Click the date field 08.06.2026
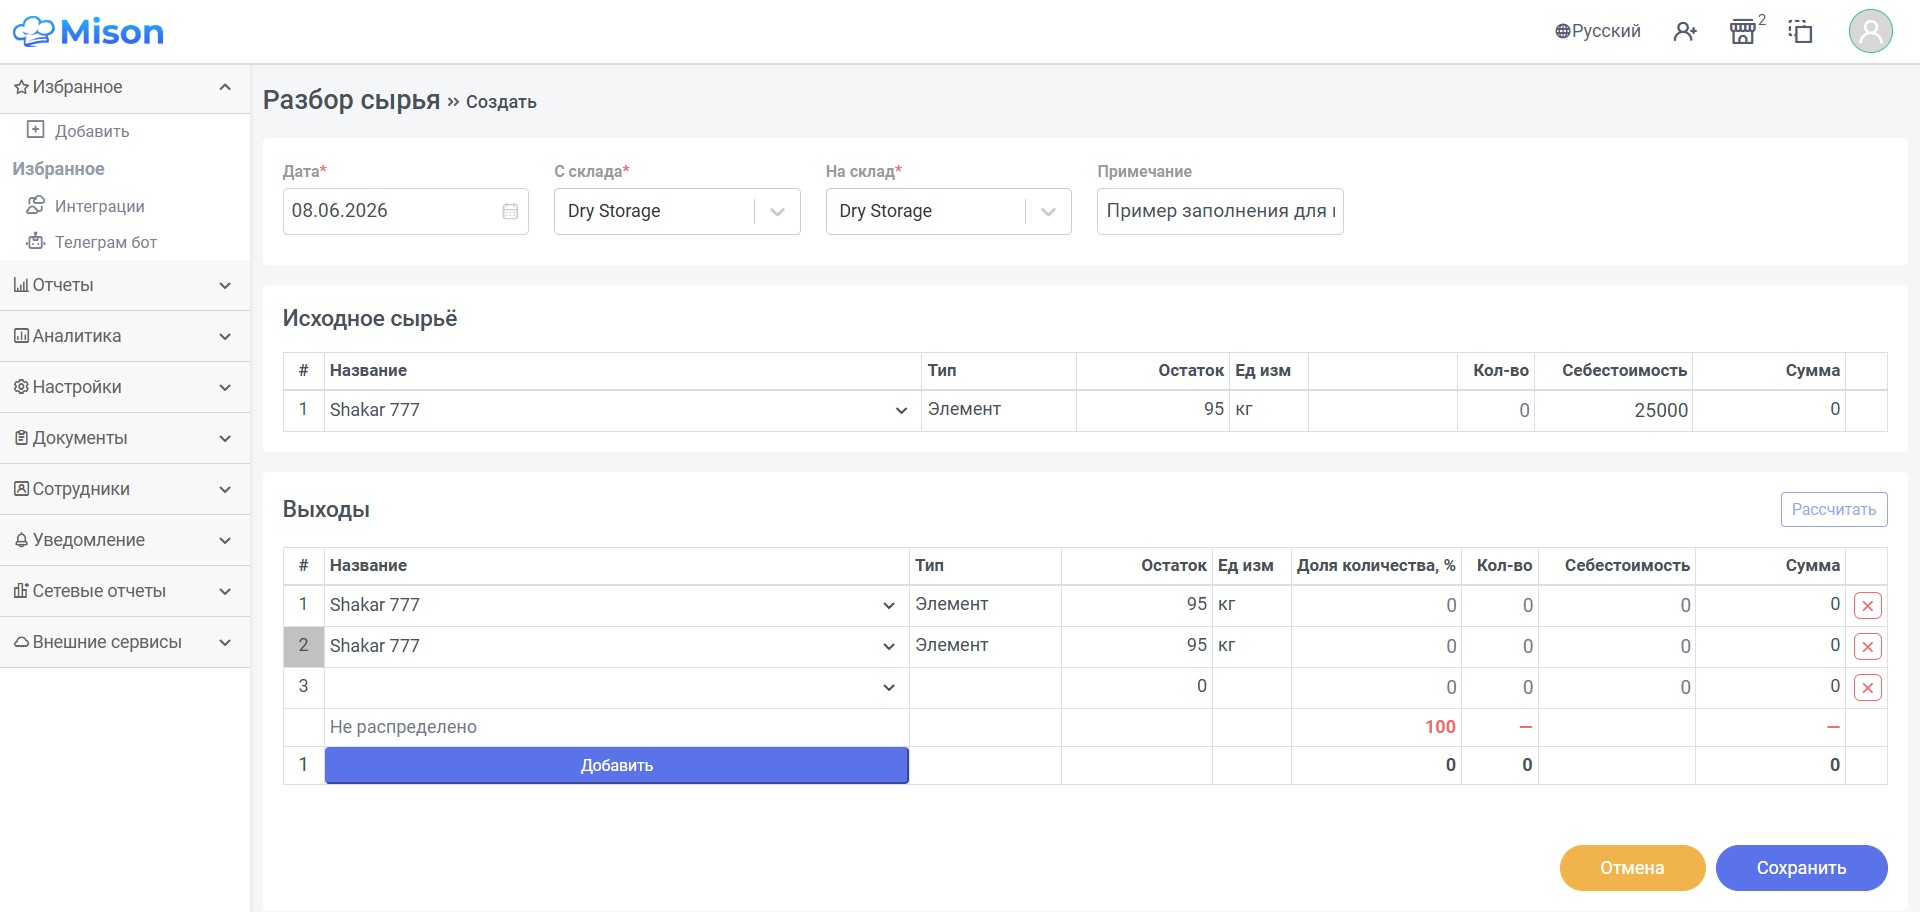 (405, 211)
